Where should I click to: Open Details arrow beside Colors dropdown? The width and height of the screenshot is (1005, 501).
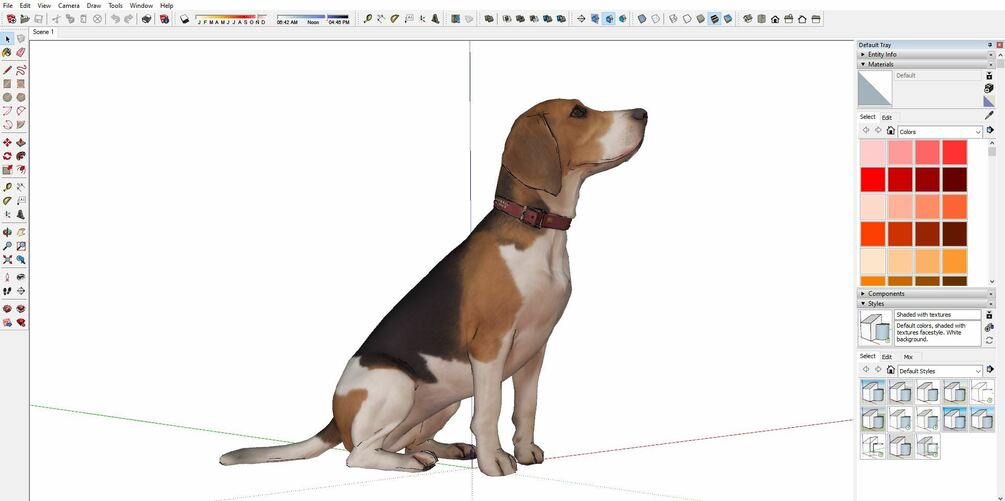pyautogui.click(x=990, y=131)
